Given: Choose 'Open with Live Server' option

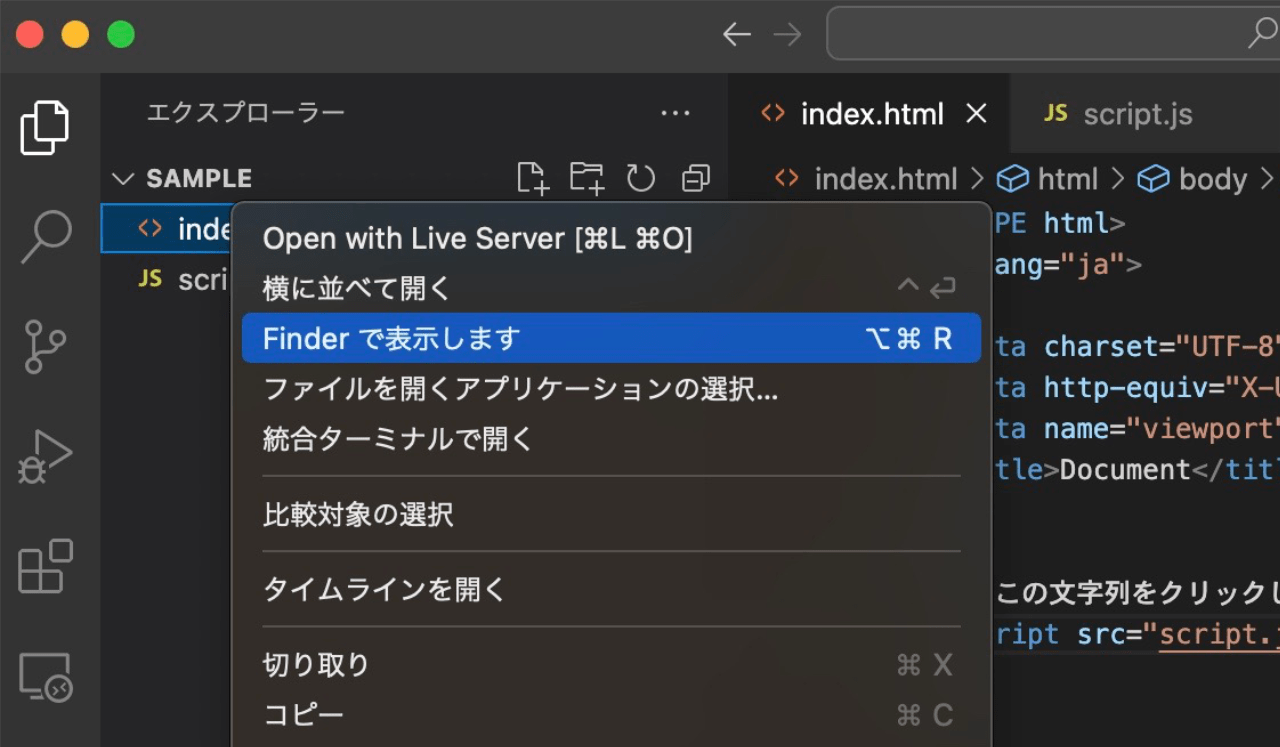Looking at the screenshot, I should pos(477,238).
